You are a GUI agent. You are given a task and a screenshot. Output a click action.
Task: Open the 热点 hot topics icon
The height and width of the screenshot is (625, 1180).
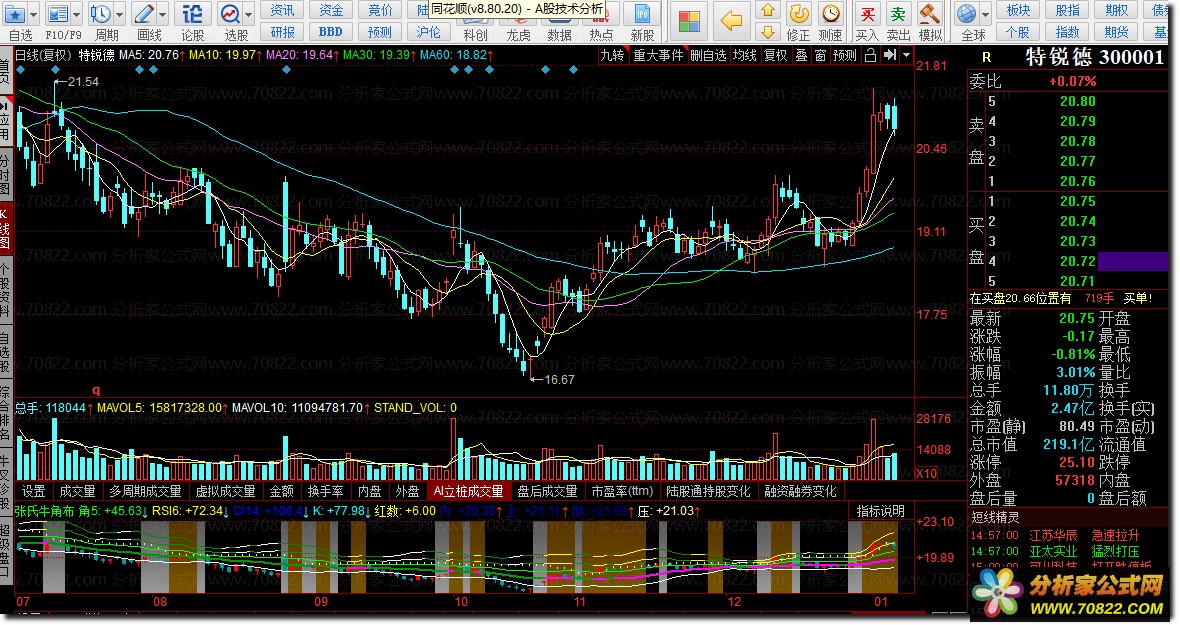[x=601, y=14]
